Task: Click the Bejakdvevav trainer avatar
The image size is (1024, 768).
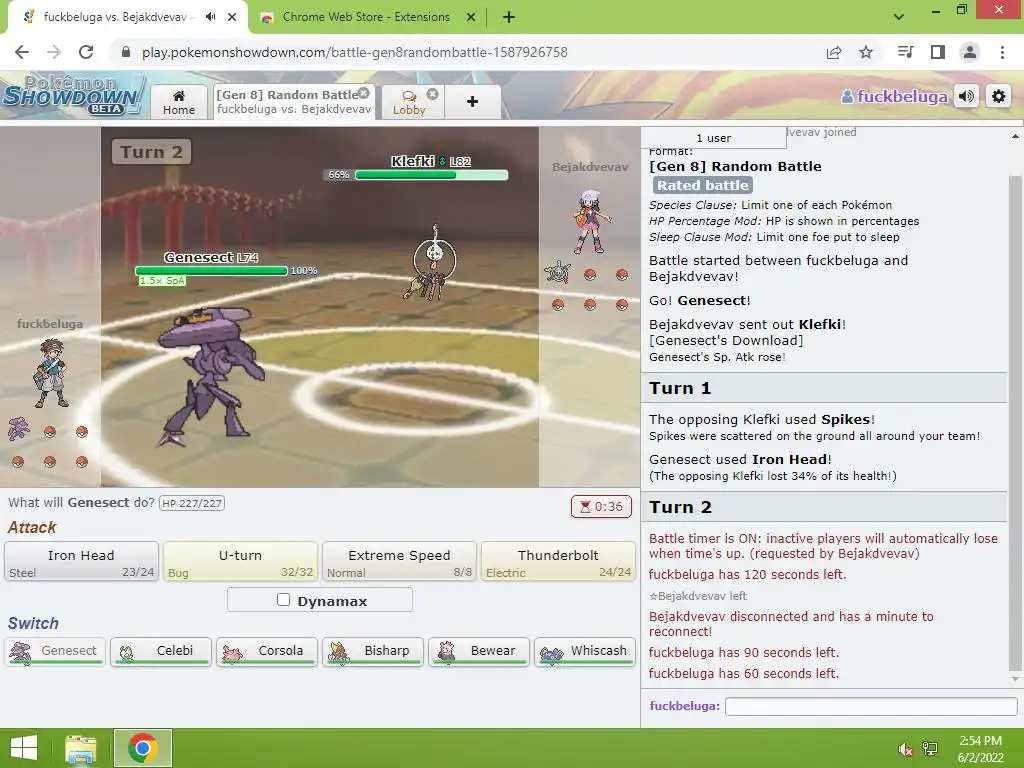Action: pos(592,222)
